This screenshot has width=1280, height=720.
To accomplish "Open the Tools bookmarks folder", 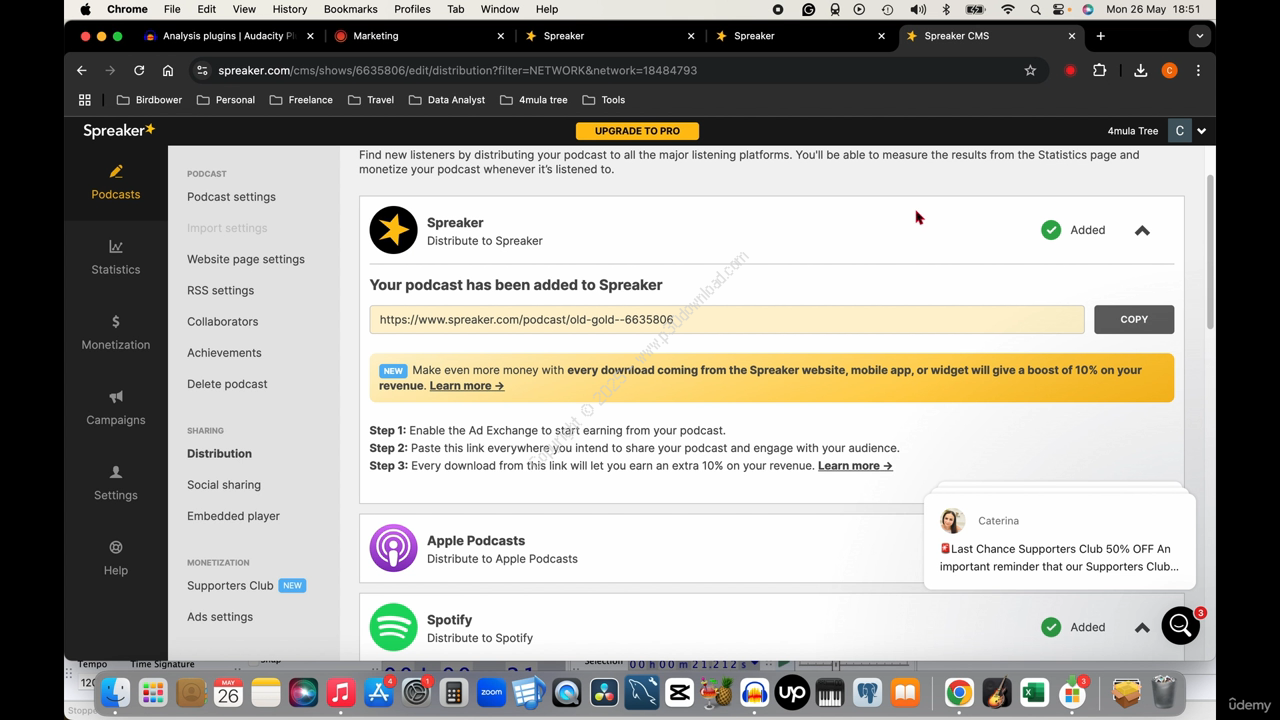I will 603,100.
